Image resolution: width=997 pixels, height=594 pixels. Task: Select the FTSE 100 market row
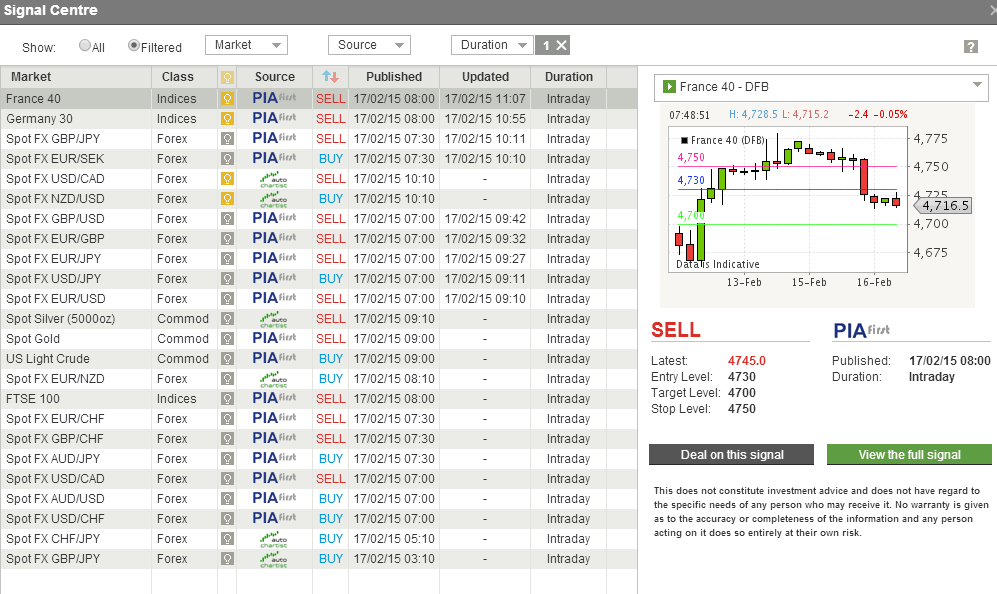click(319, 399)
